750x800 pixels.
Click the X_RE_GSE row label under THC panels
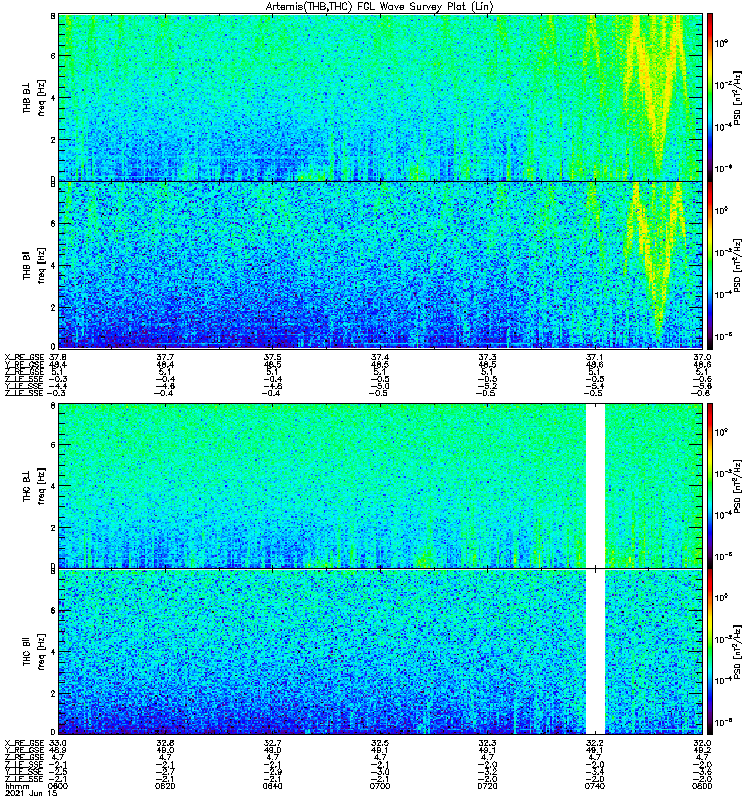click(24, 743)
